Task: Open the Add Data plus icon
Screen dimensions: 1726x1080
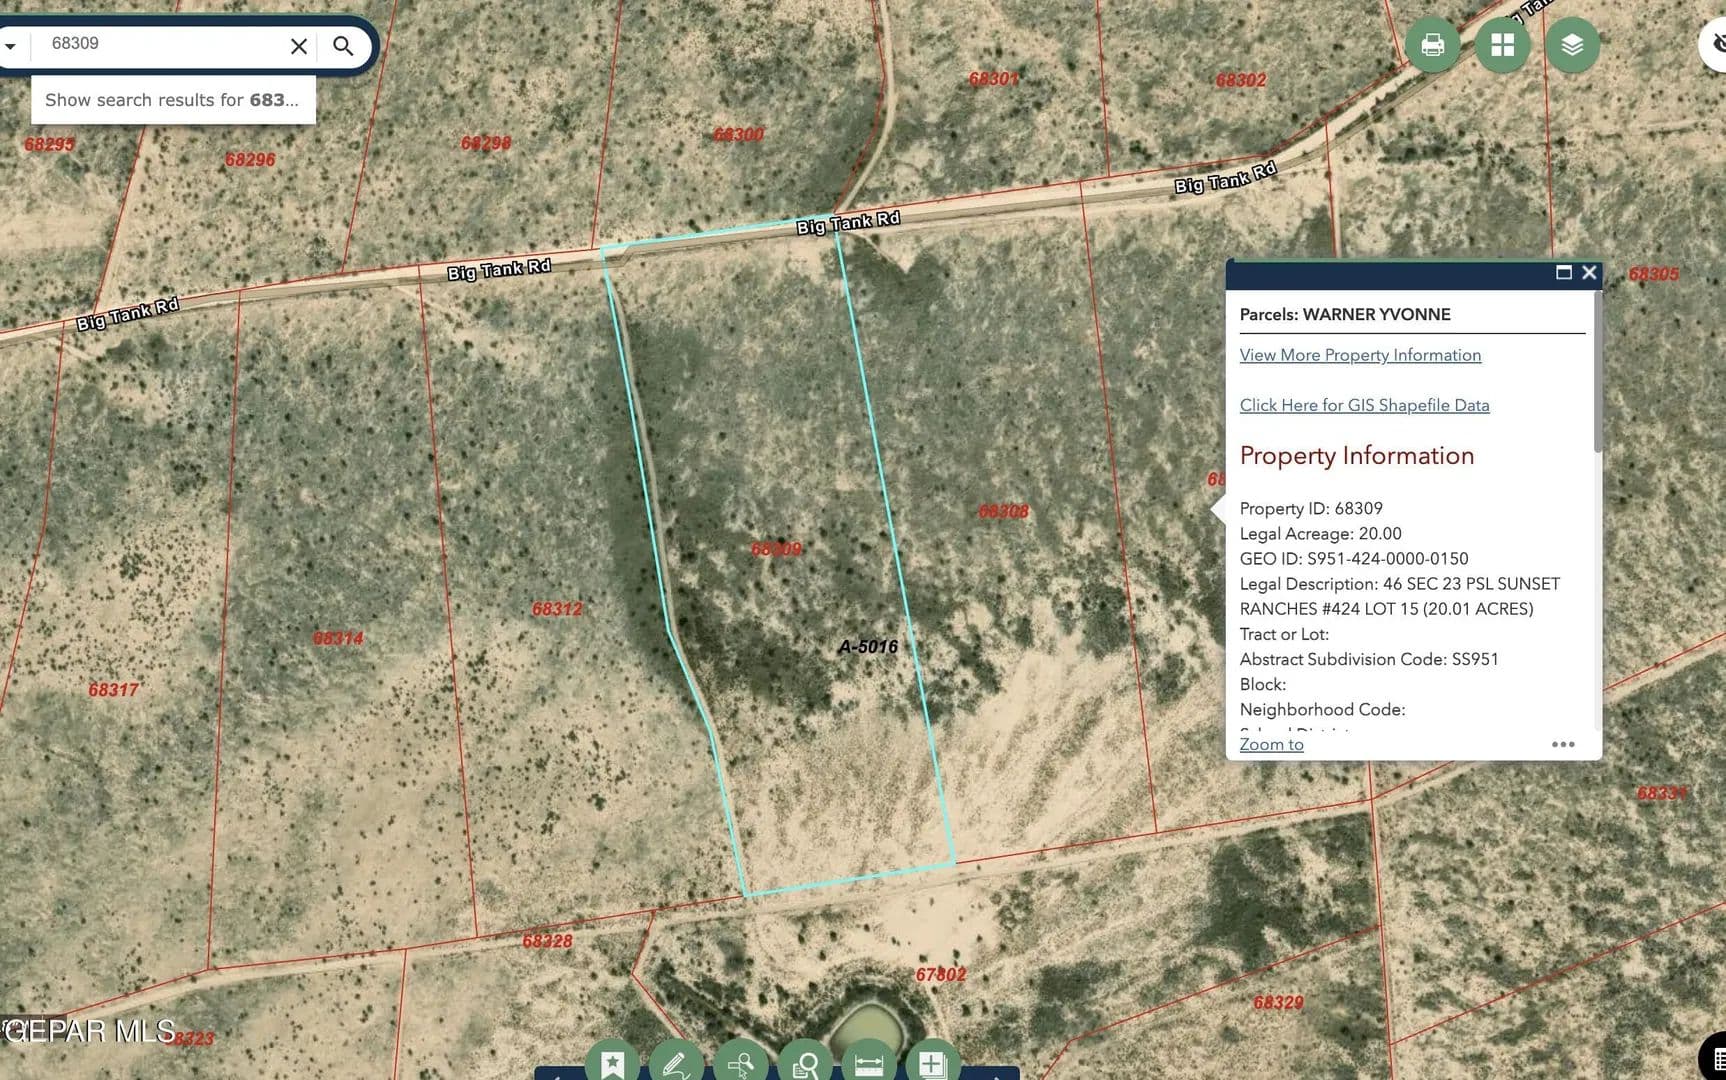Action: tap(932, 1064)
